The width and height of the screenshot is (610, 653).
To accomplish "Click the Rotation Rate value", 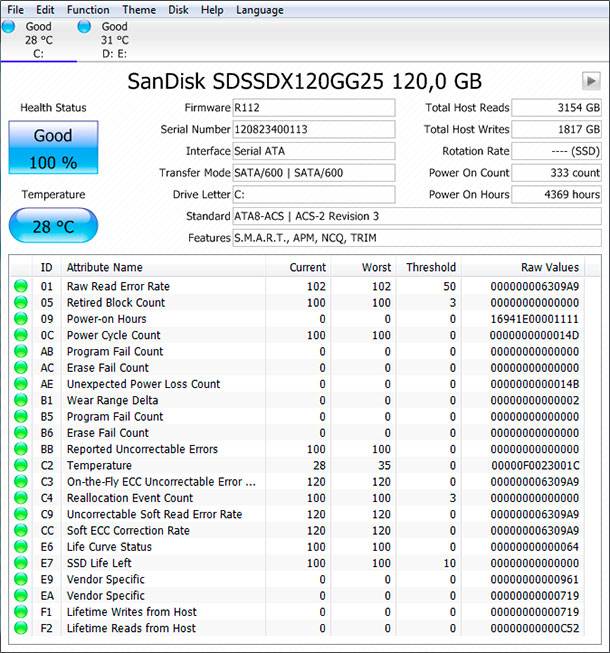I will 556,151.
